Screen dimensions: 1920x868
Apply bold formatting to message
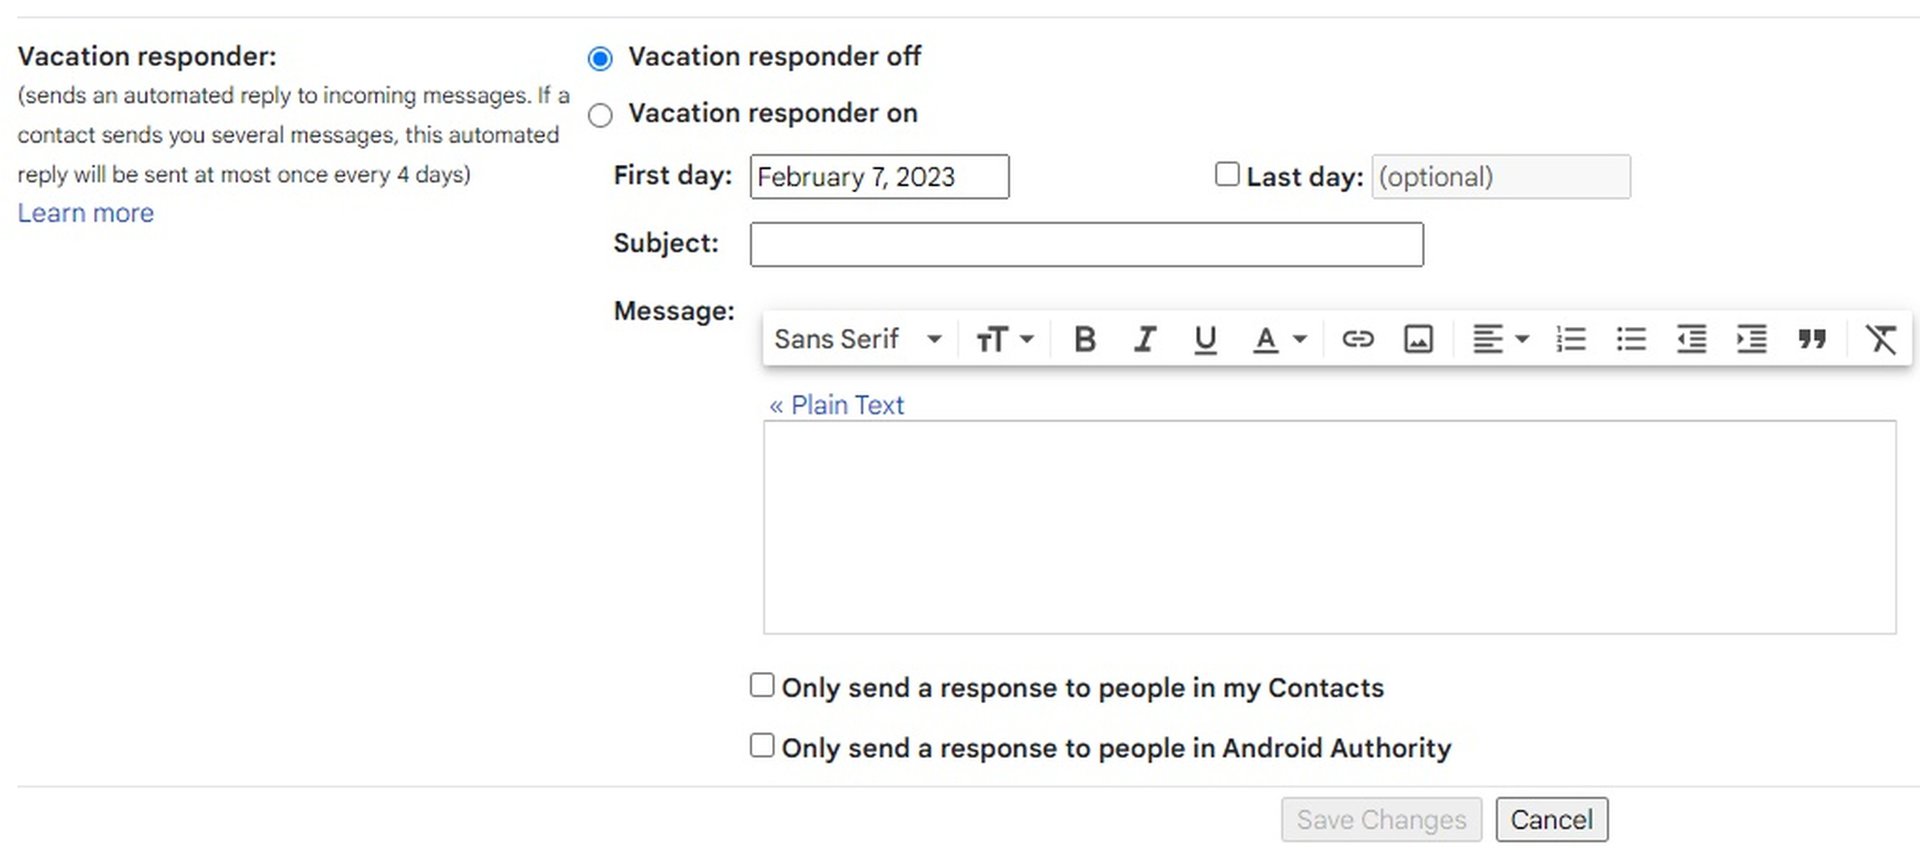[x=1084, y=340]
